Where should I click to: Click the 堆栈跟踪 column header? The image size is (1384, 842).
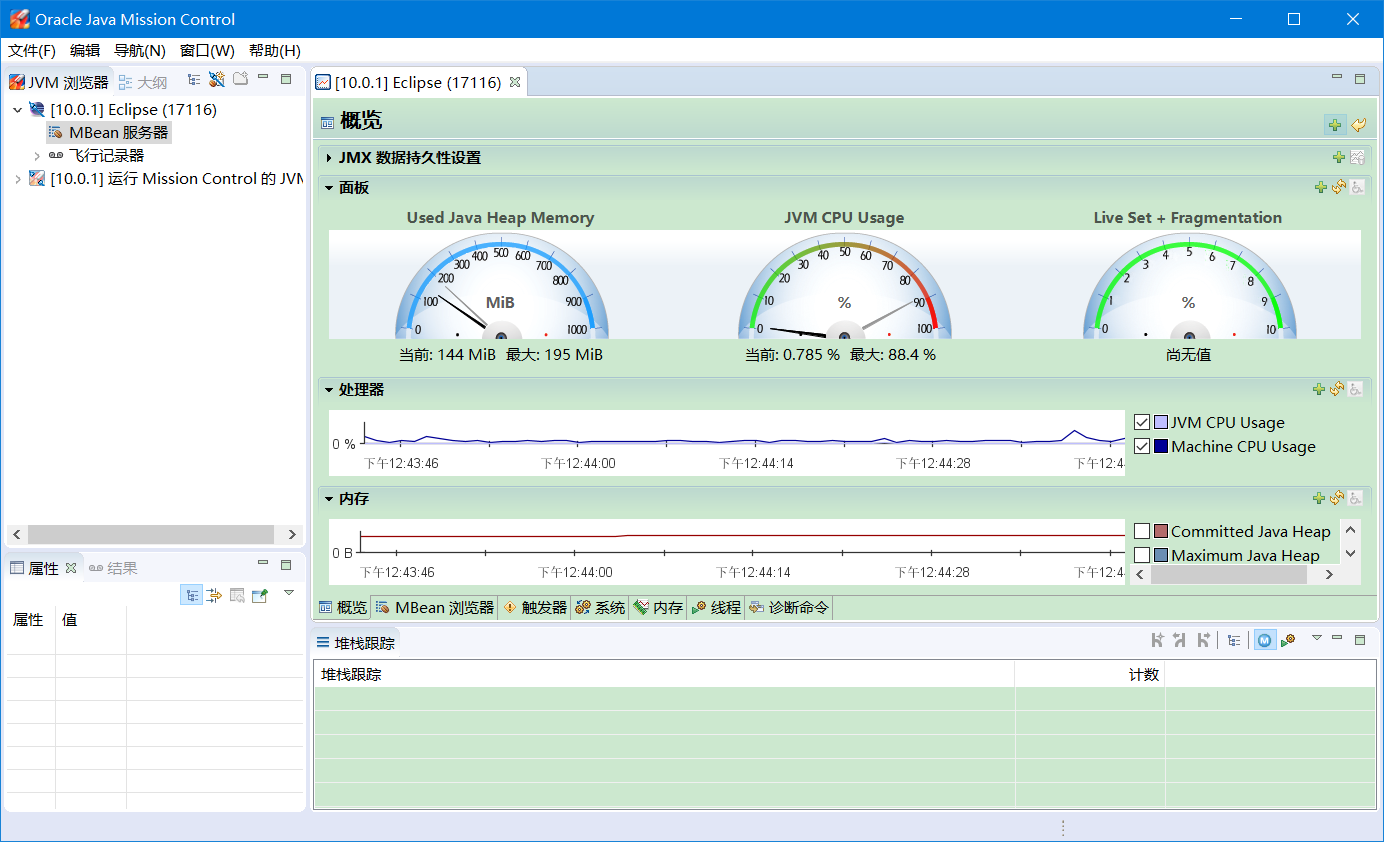click(664, 675)
